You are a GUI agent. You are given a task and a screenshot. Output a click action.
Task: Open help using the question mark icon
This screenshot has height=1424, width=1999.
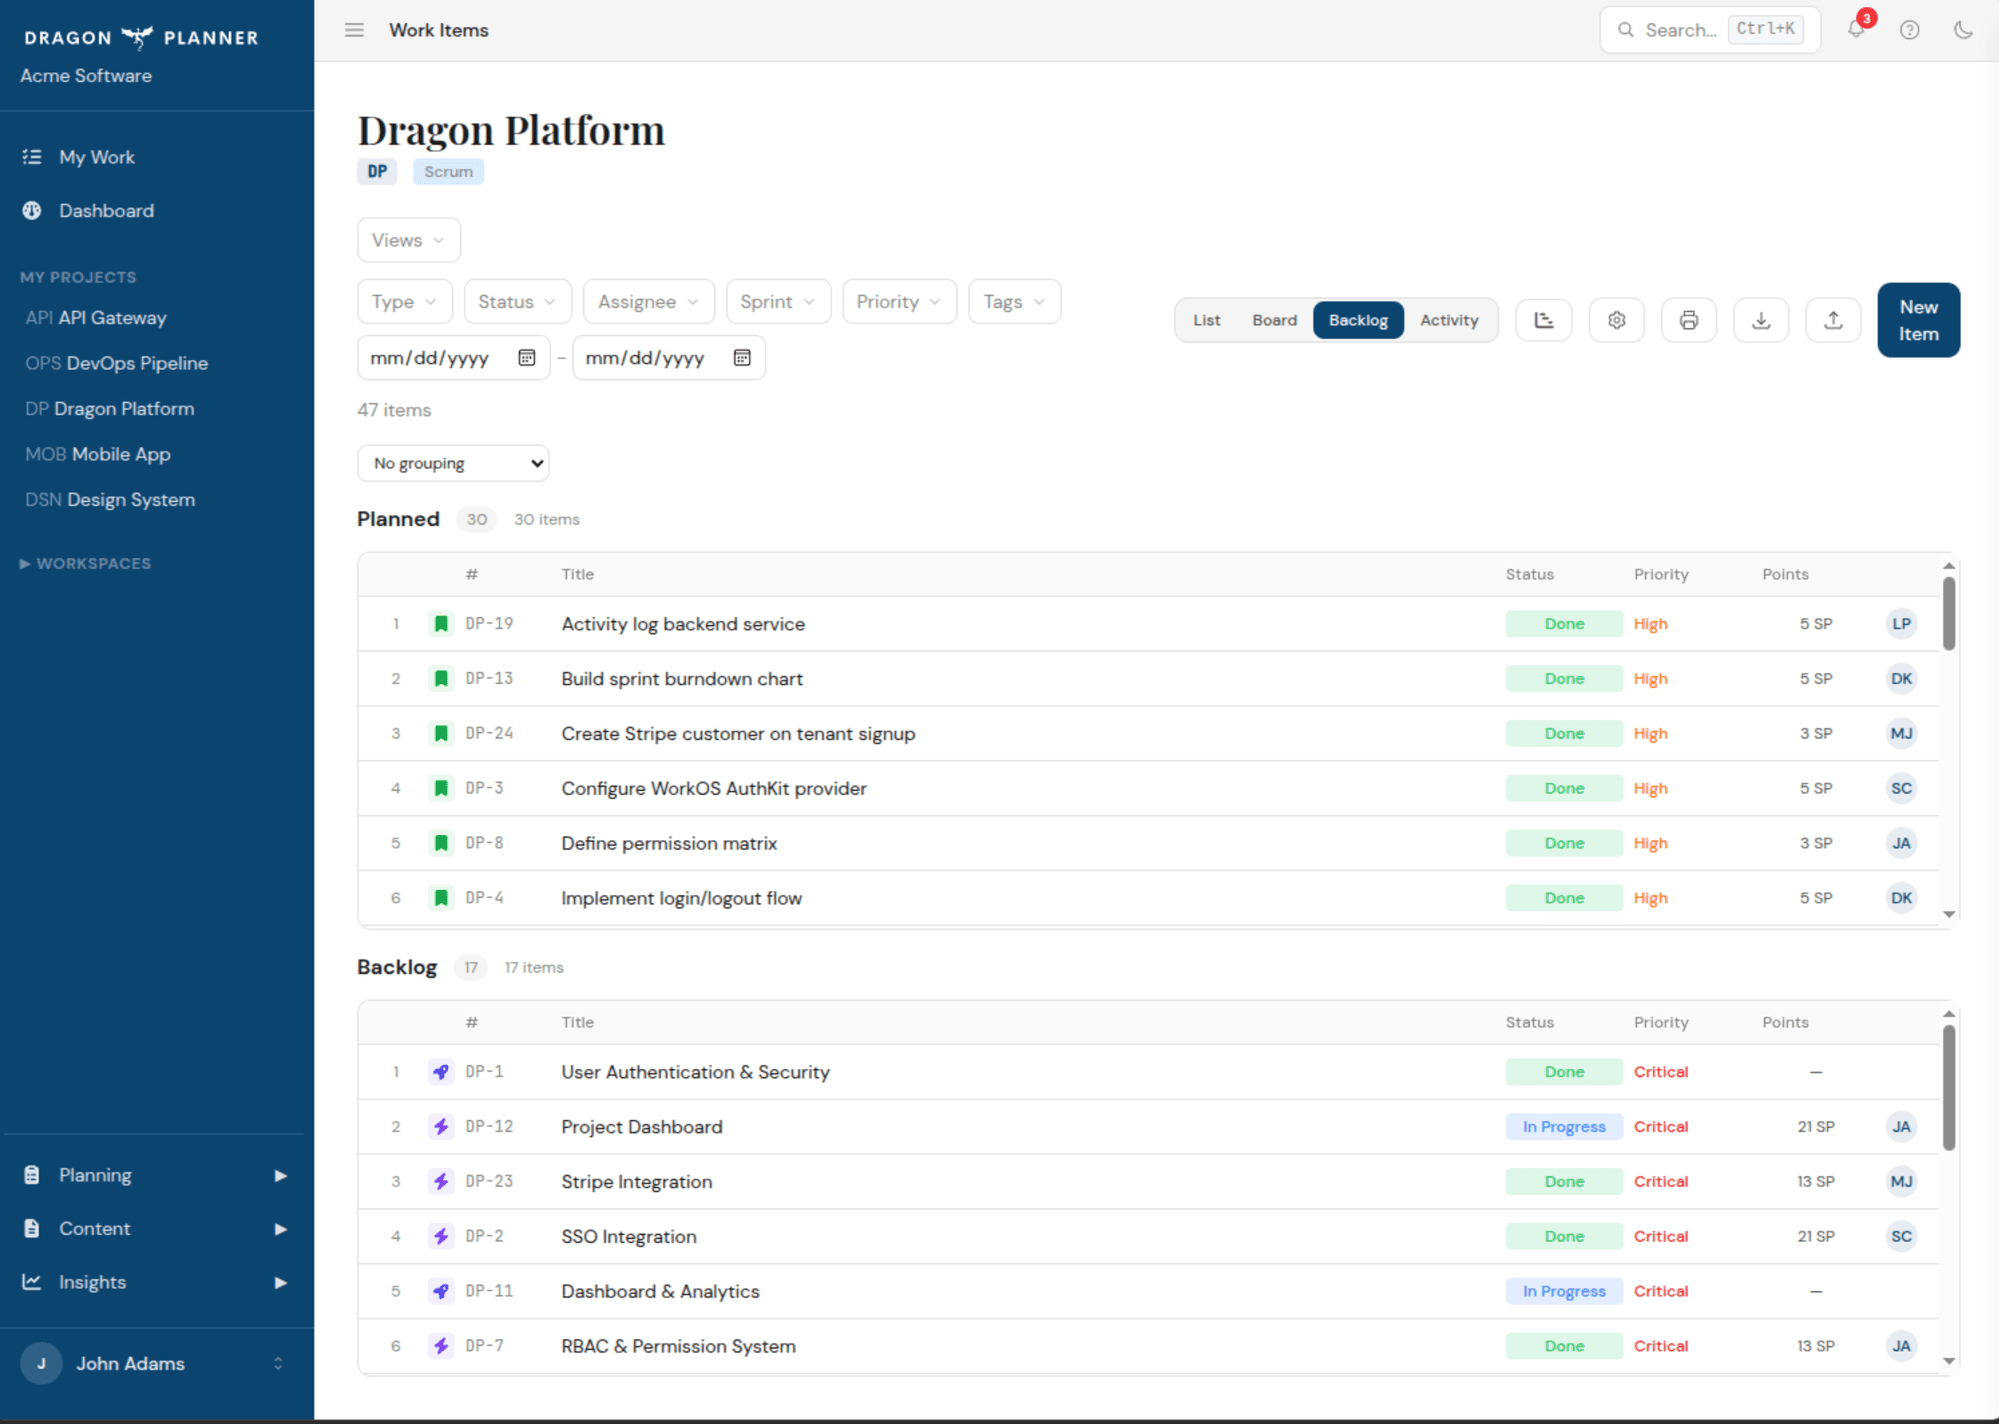tap(1910, 30)
